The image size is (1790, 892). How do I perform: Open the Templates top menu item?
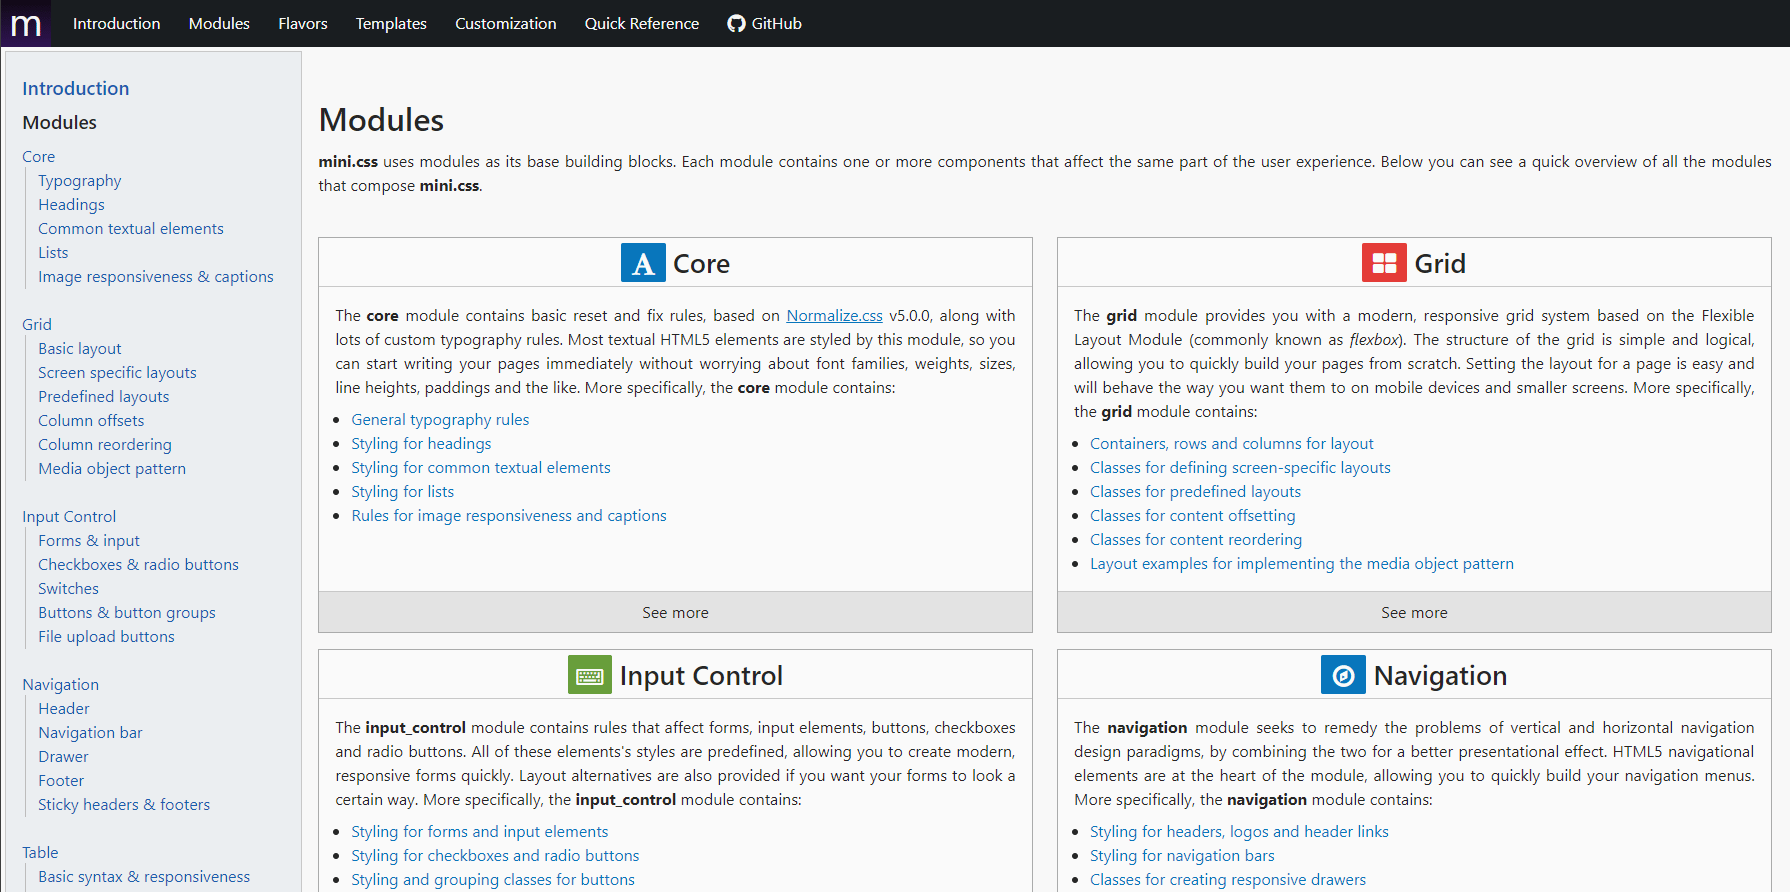point(391,24)
